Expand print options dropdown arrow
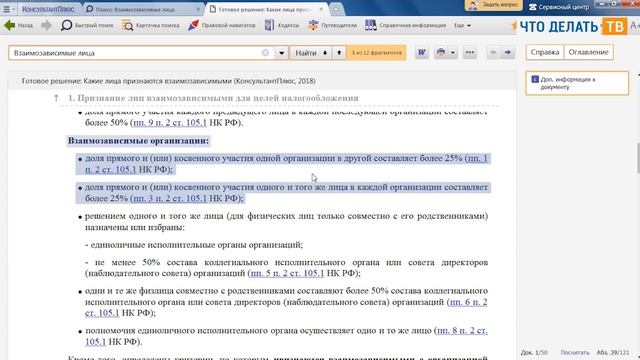 (453, 52)
